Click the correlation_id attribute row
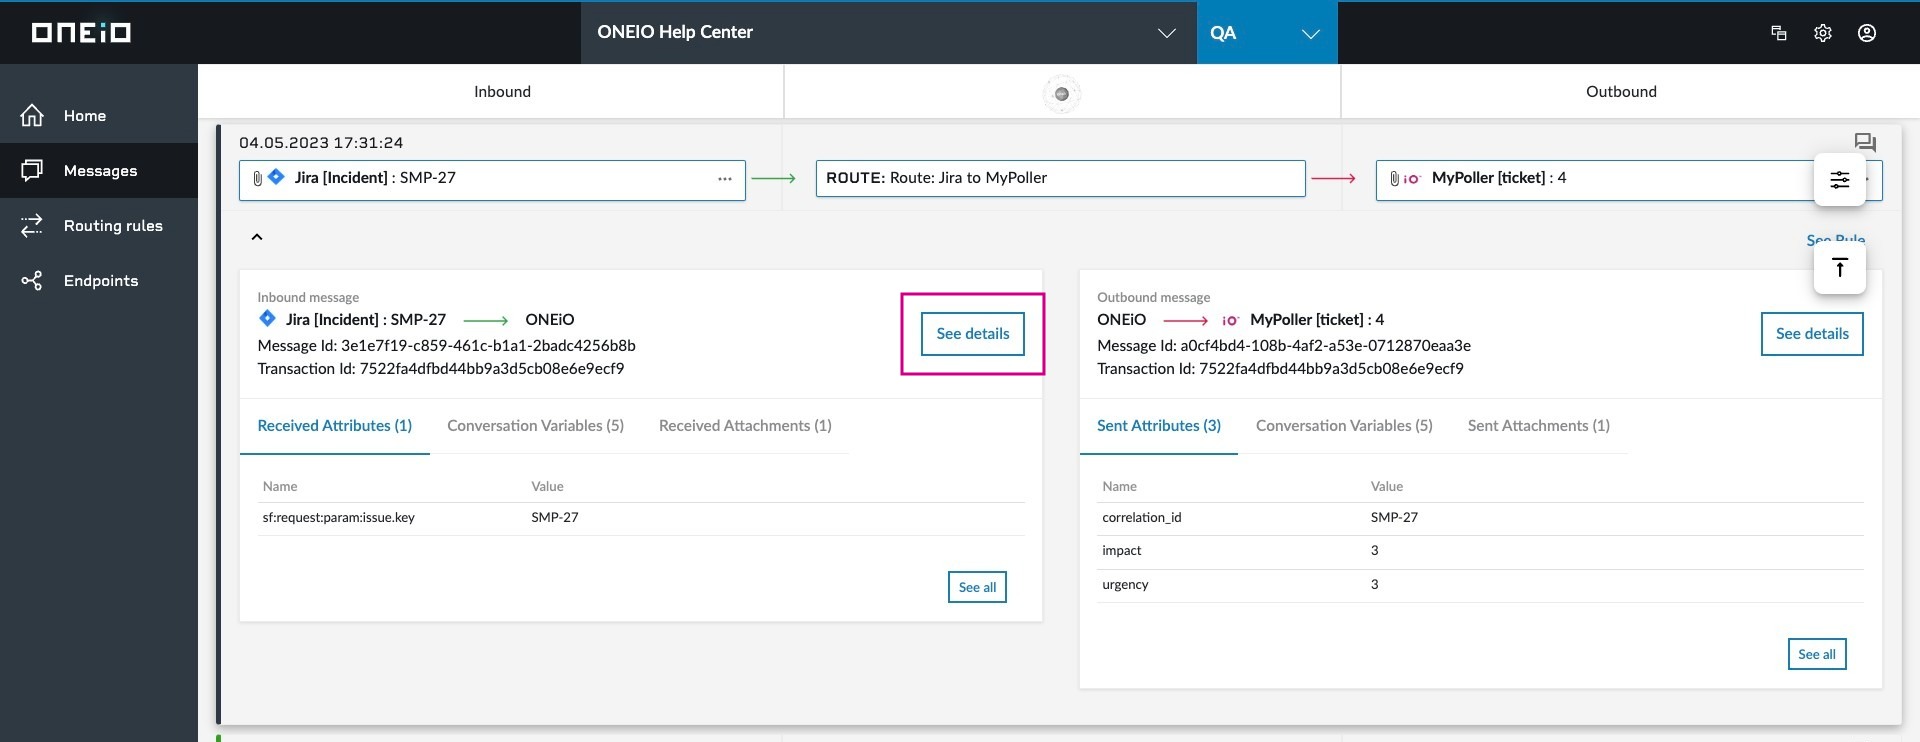Image resolution: width=1920 pixels, height=742 pixels. tap(1480, 518)
